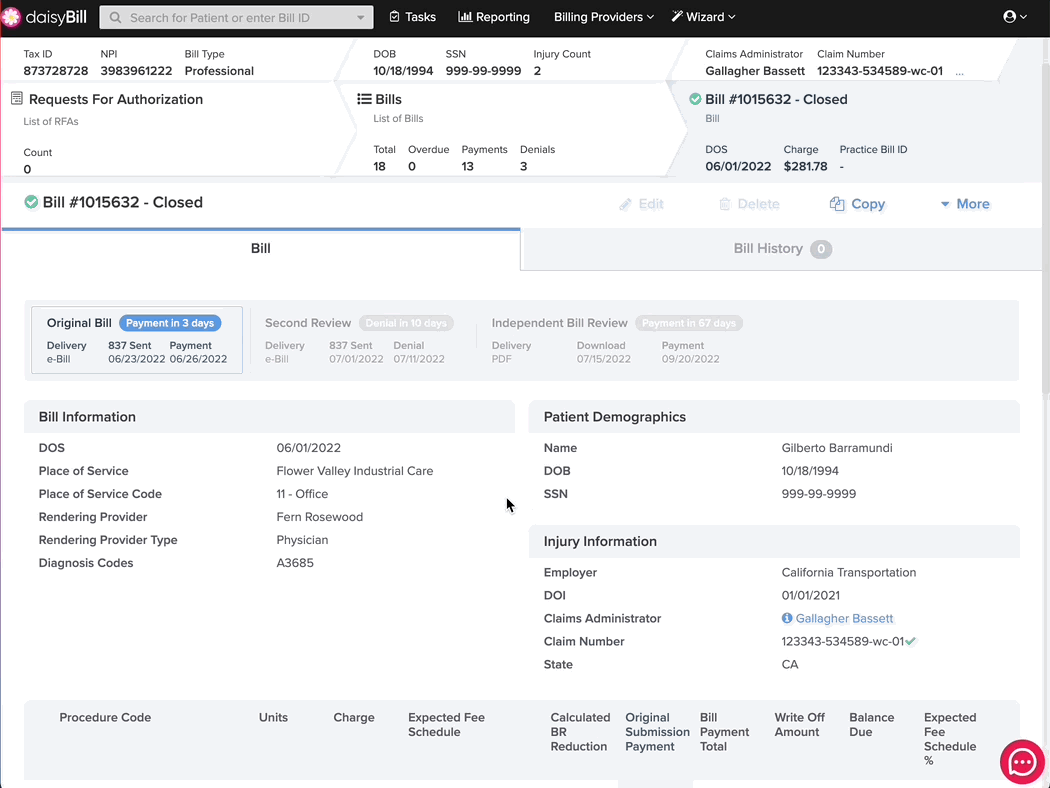This screenshot has height=788, width=1050.
Task: Open the Reporting page
Action: [x=494, y=17]
